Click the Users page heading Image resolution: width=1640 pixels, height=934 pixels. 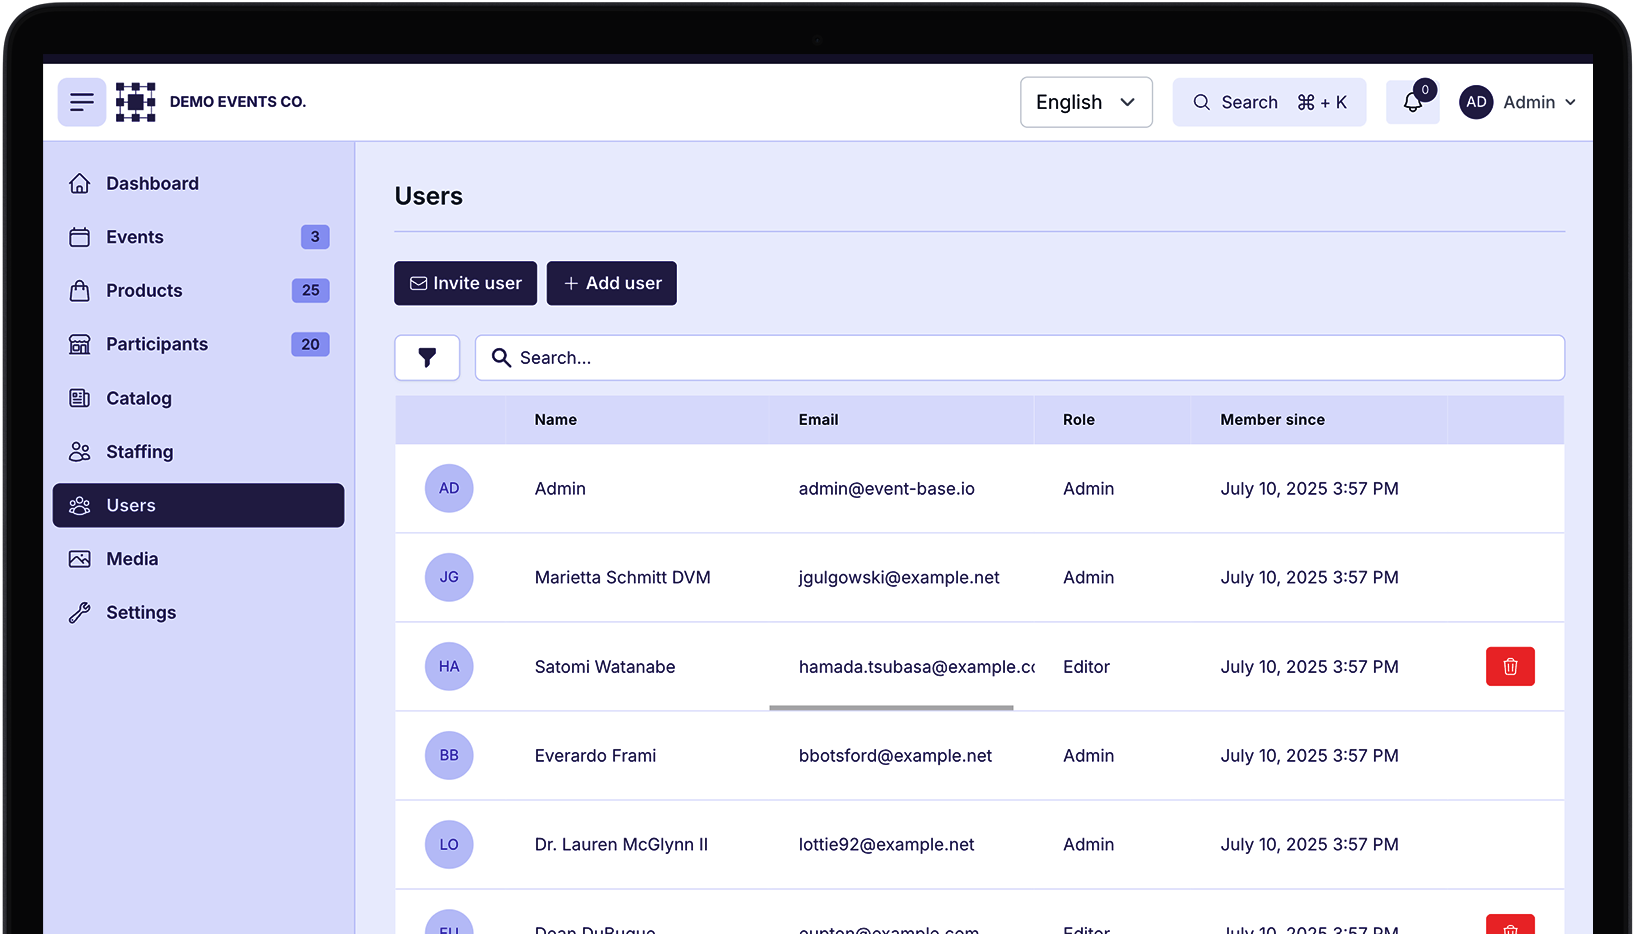pyautogui.click(x=428, y=196)
